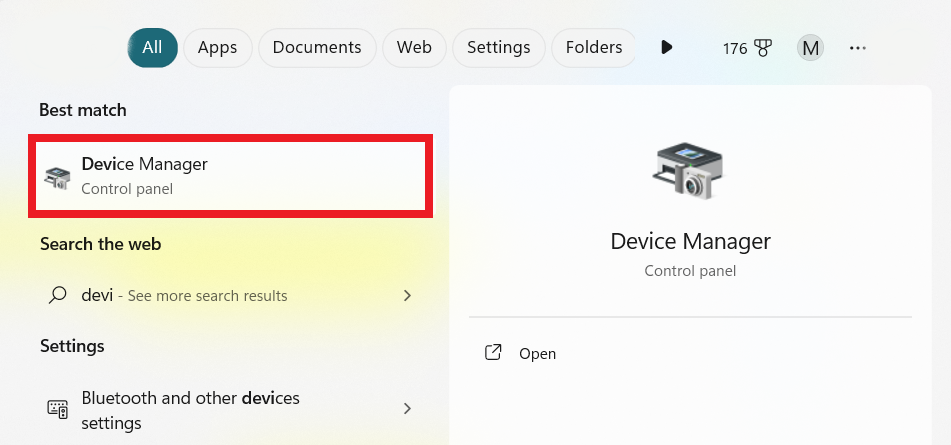This screenshot has width=951, height=445.
Task: Switch to the Apps filter tab
Action: point(217,47)
